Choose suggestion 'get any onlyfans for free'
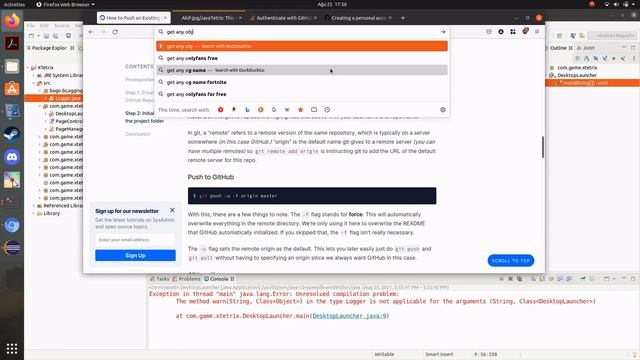This screenshot has height=360, width=640. (302, 94)
